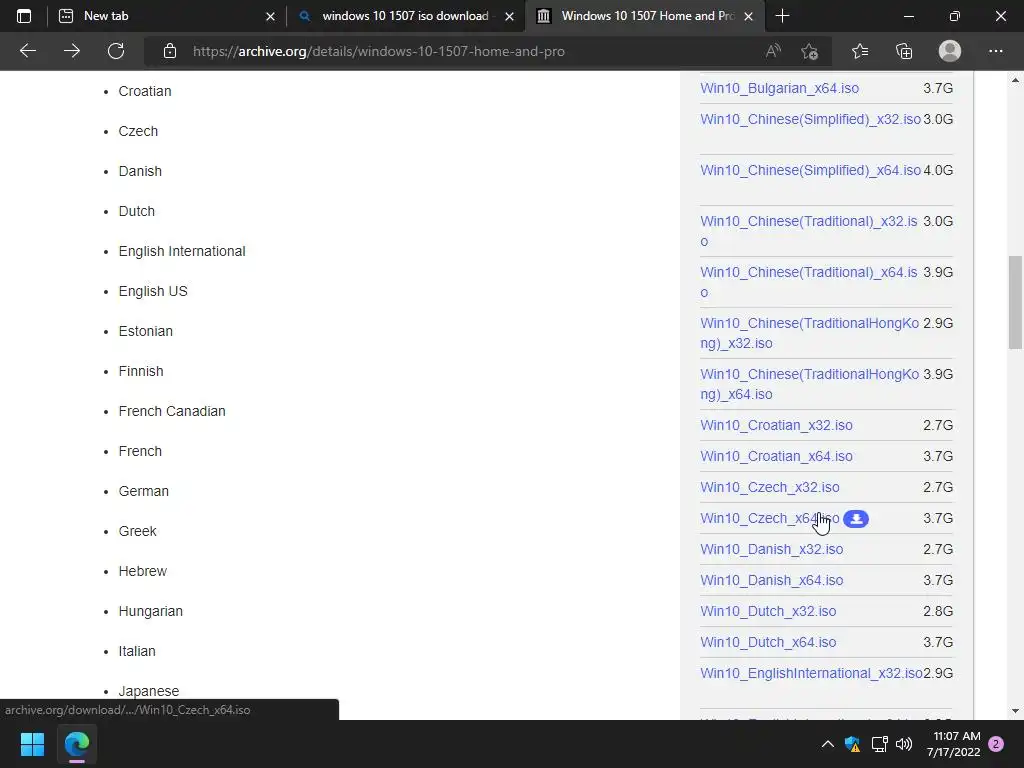
Task: Open the browser profile avatar
Action: pos(950,51)
